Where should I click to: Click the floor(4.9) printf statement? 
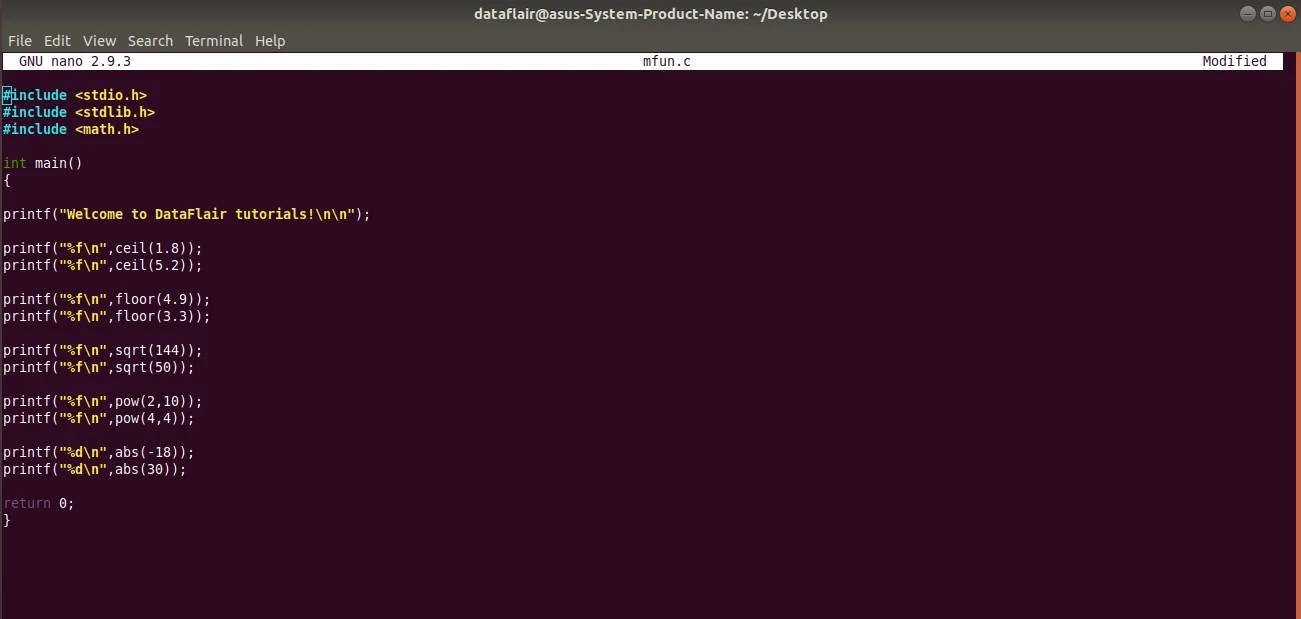click(x=105, y=298)
